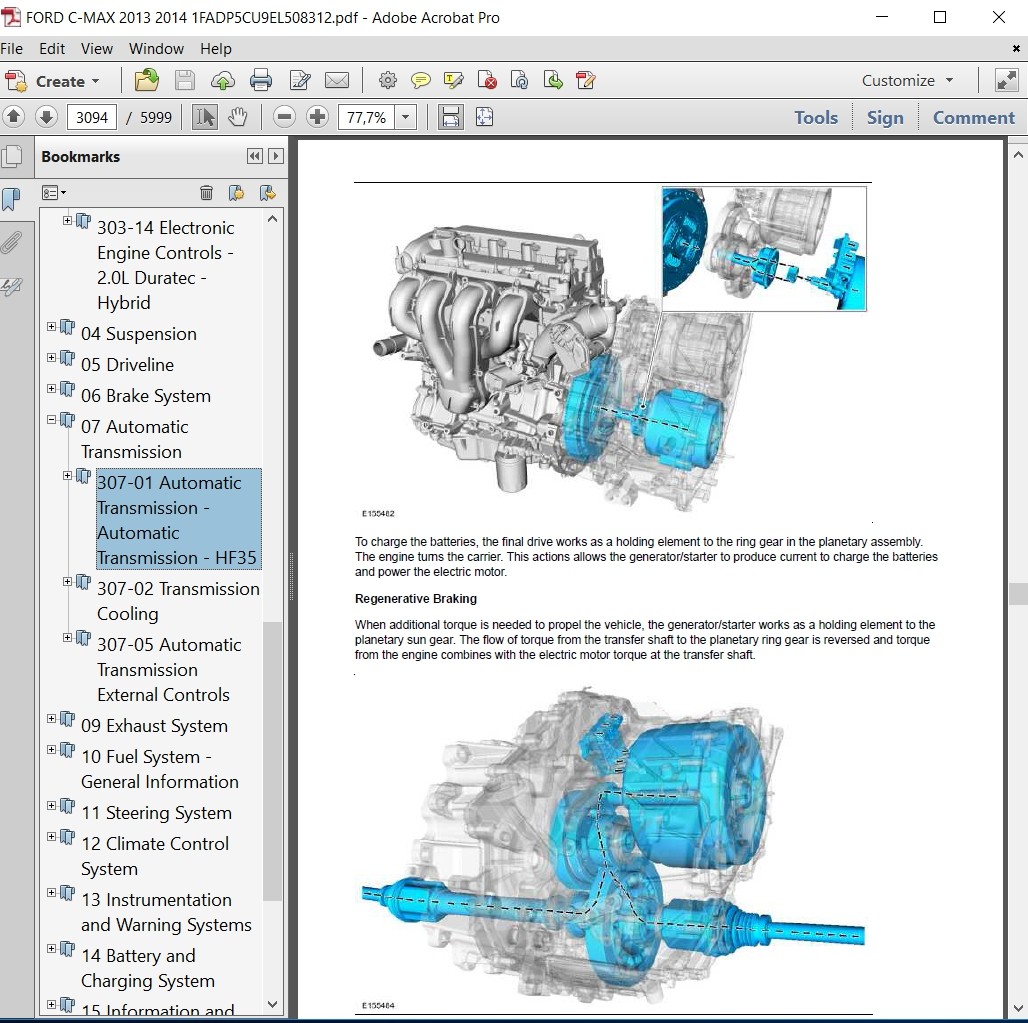Open the Tools pane
1028x1023 pixels.
coord(816,117)
